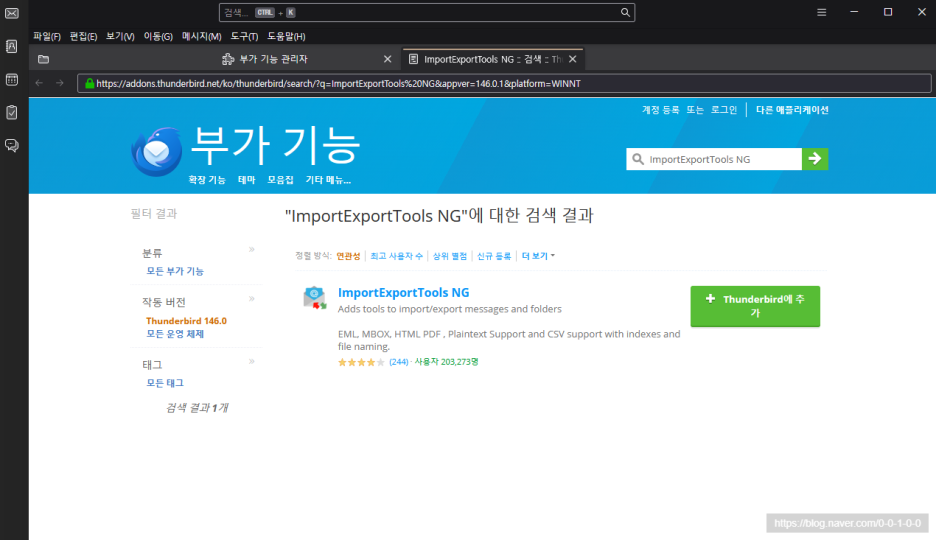Expand the 더 보기 sort dropdown
936x540 pixels.
coord(538,256)
